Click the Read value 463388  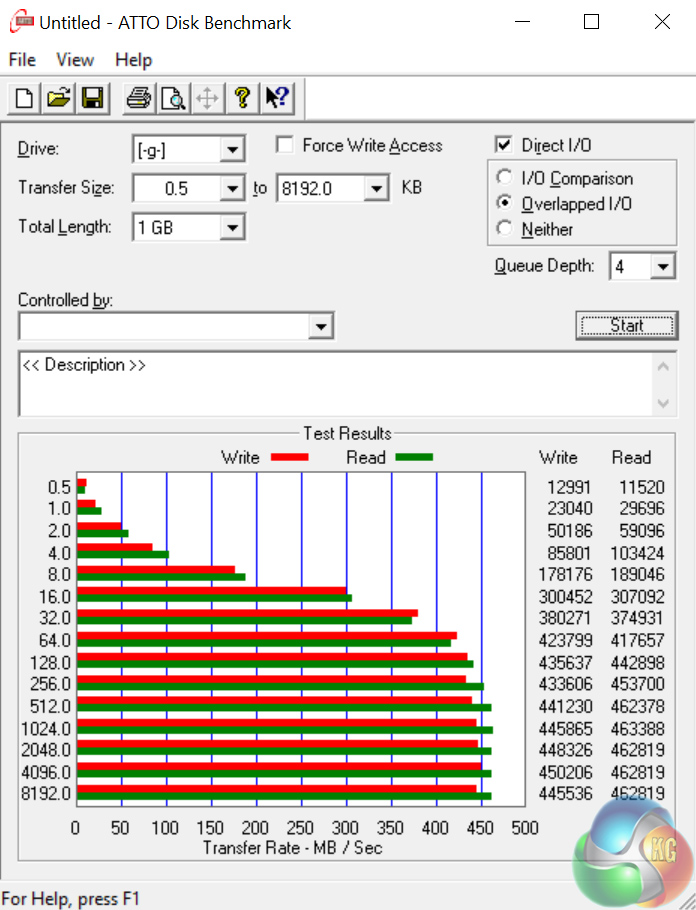point(637,728)
